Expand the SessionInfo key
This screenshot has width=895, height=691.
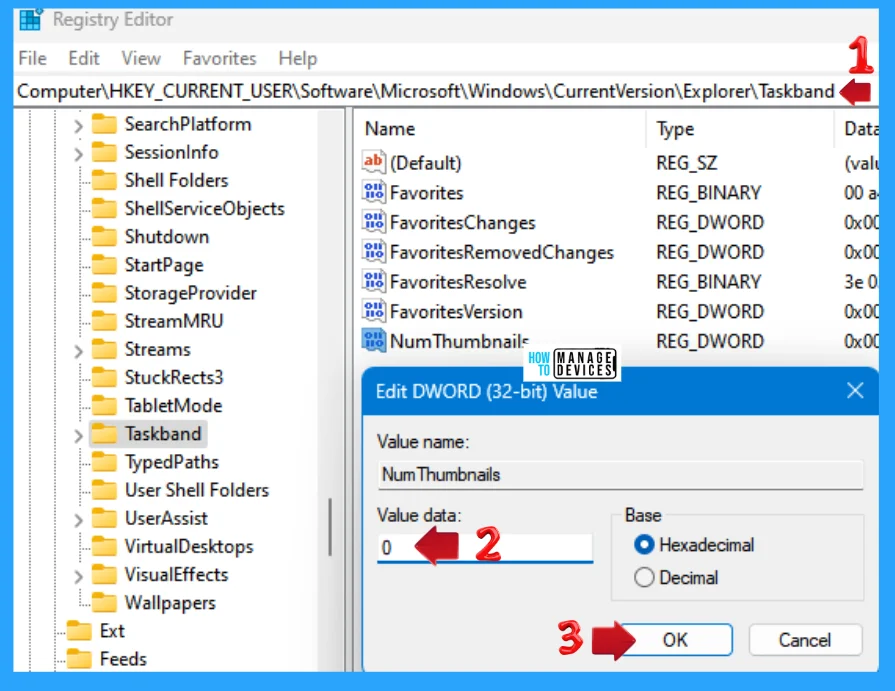78,153
